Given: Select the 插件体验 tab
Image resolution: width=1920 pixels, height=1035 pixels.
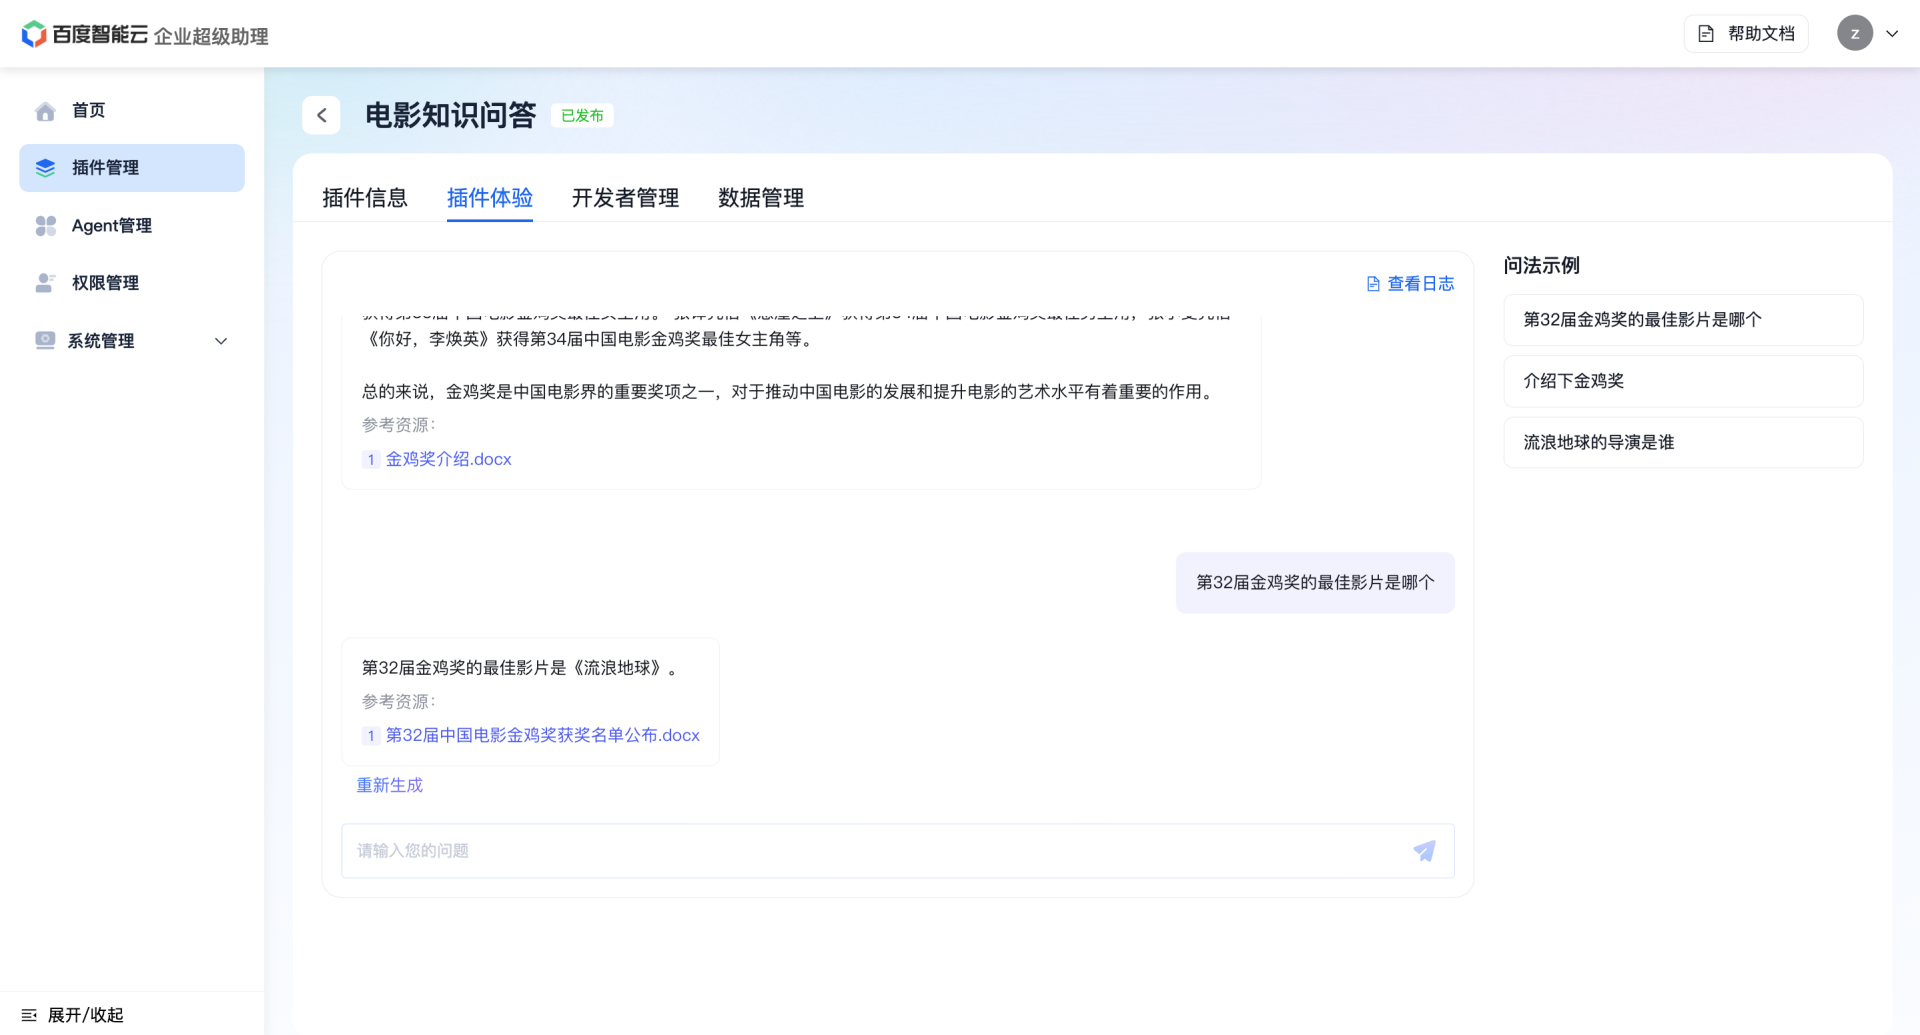Looking at the screenshot, I should click(490, 198).
